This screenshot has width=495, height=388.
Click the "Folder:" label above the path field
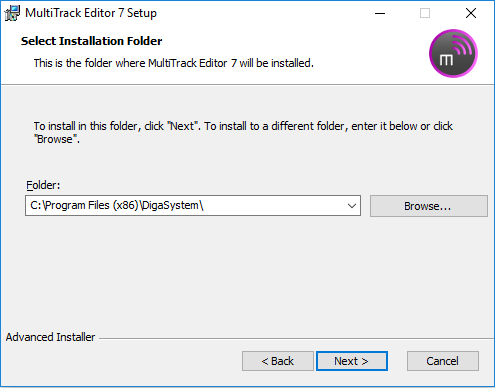coord(43,185)
